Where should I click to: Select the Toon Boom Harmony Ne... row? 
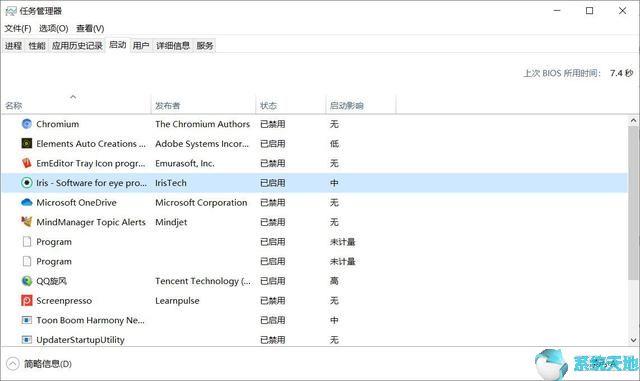point(314,320)
